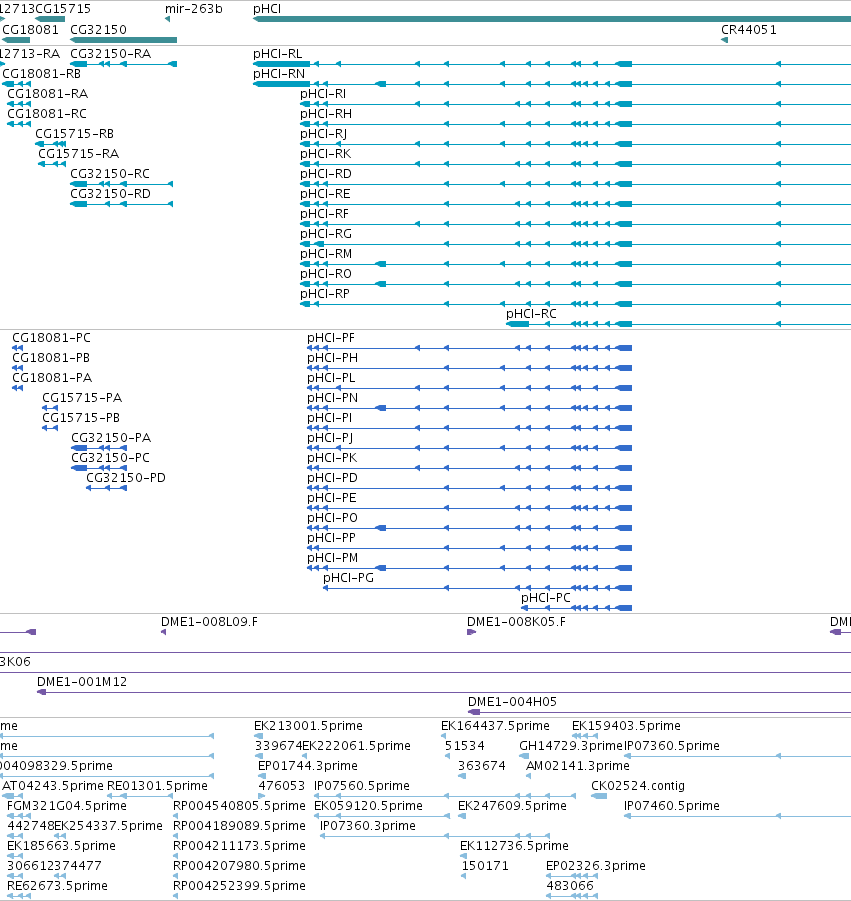Click transcript pHCl-RO label
The height and width of the screenshot is (901, 851).
click(x=326, y=274)
